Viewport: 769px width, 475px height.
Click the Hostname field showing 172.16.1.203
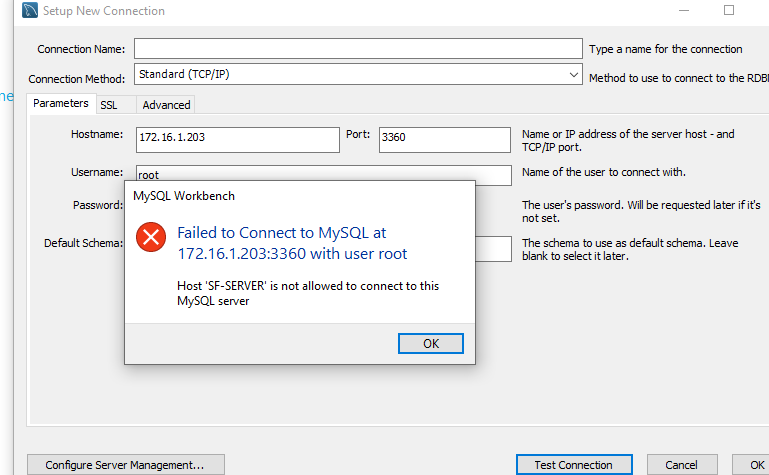click(x=238, y=140)
